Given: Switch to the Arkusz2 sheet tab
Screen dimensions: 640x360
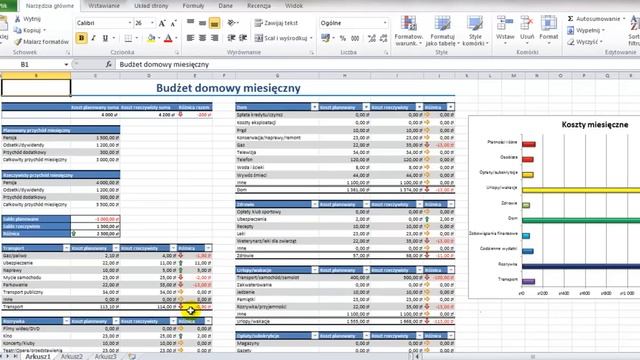Looking at the screenshot, I should (72, 356).
